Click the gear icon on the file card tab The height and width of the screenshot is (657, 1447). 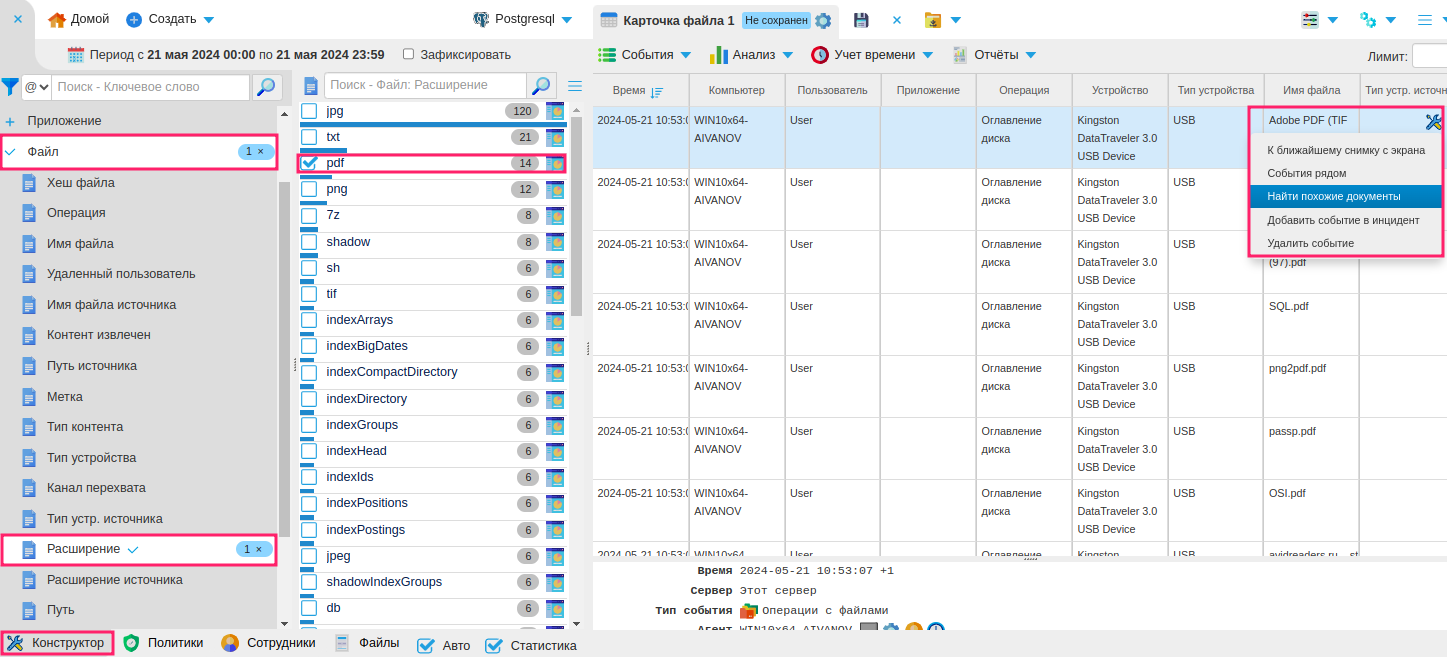823,21
